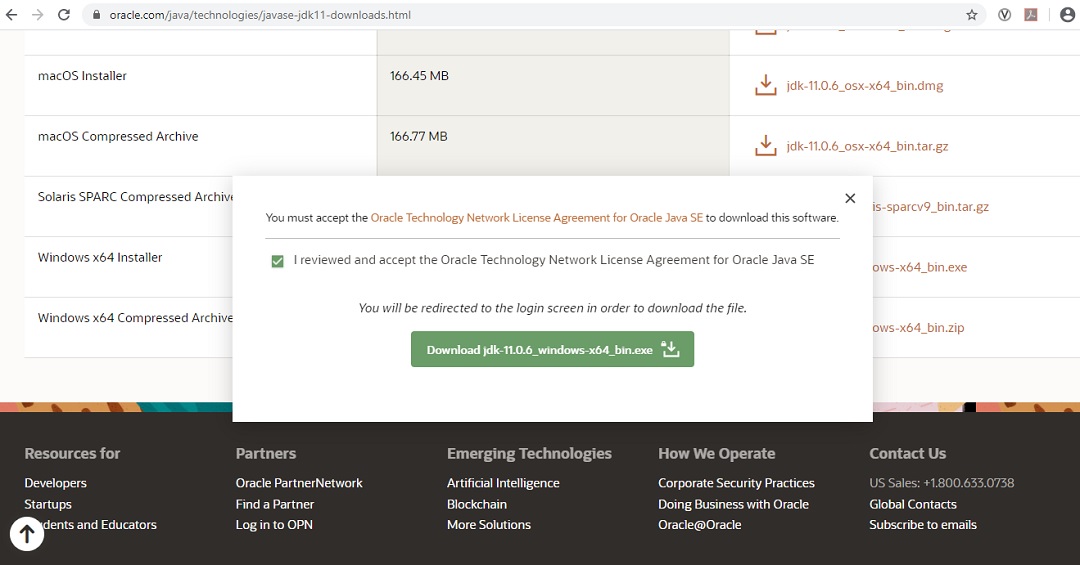The width and height of the screenshot is (1080, 565).
Task: Open the browser profile avatar
Action: coord(1067,14)
